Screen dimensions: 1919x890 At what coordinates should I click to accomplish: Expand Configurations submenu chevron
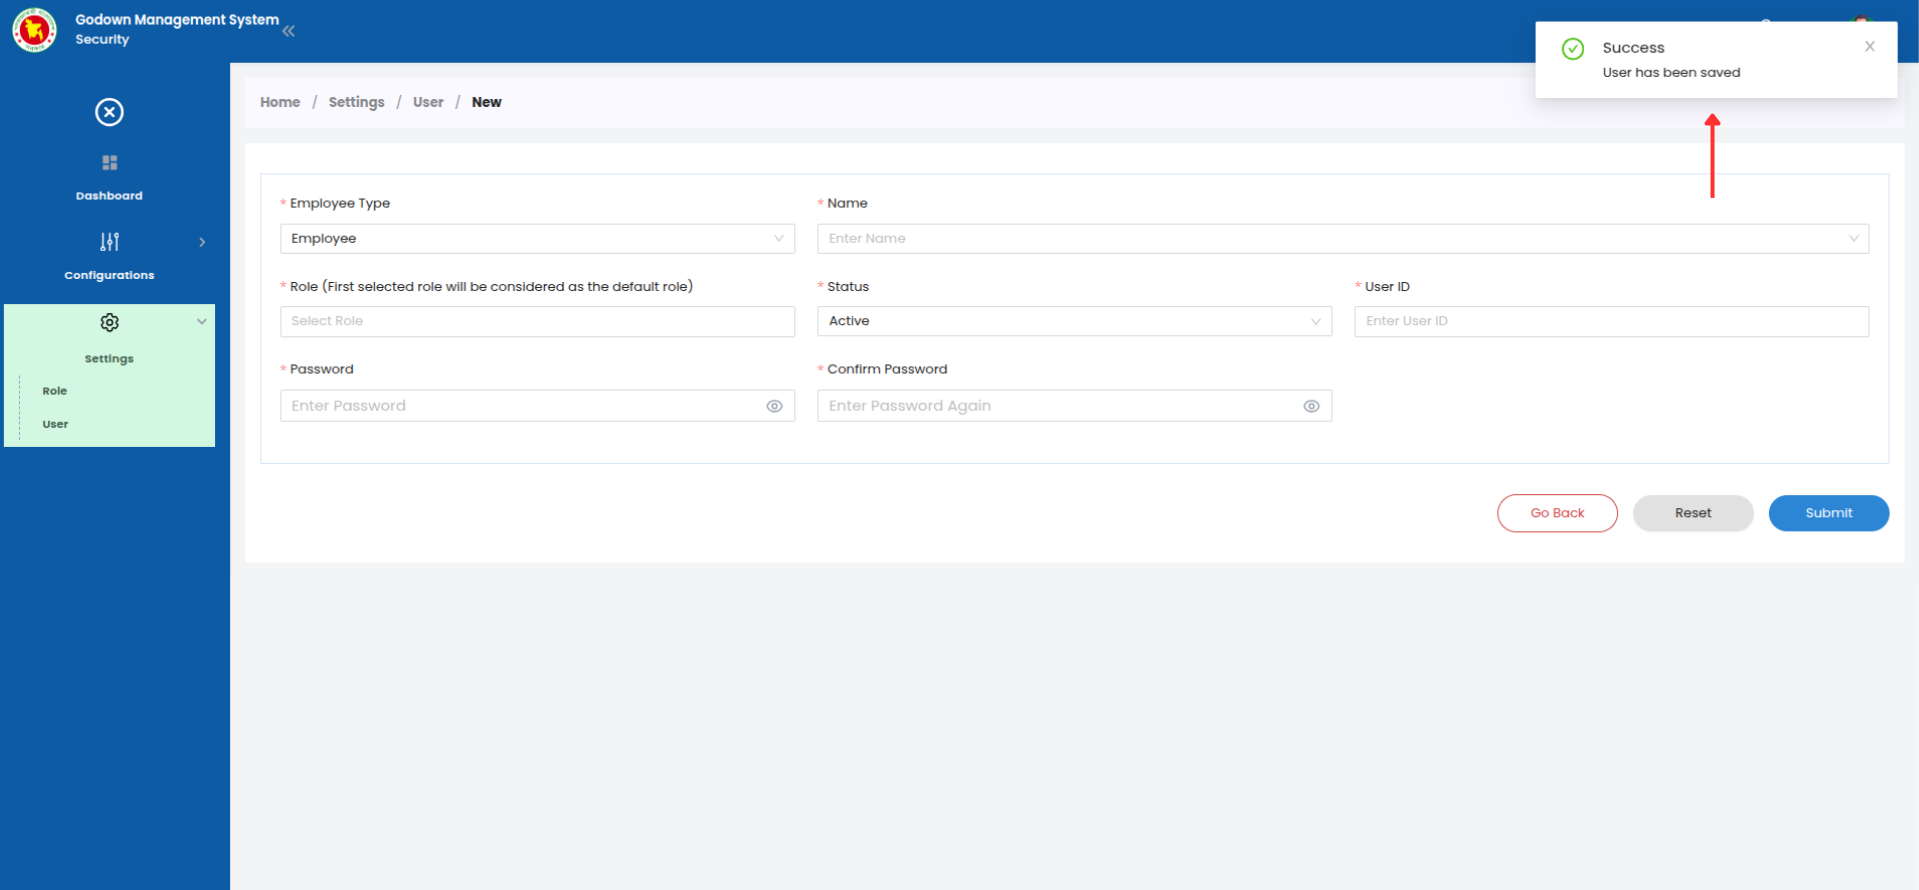[202, 242]
